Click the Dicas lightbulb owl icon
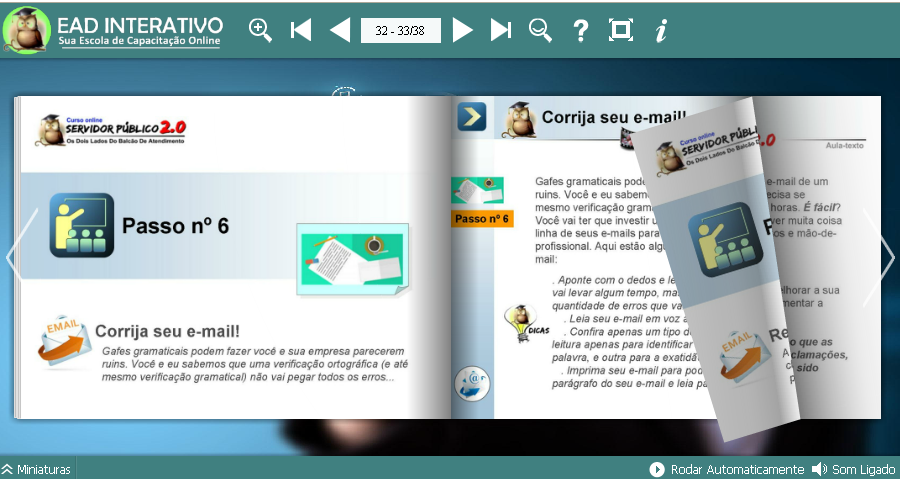Screen dimensions: 900x480 point(525,323)
